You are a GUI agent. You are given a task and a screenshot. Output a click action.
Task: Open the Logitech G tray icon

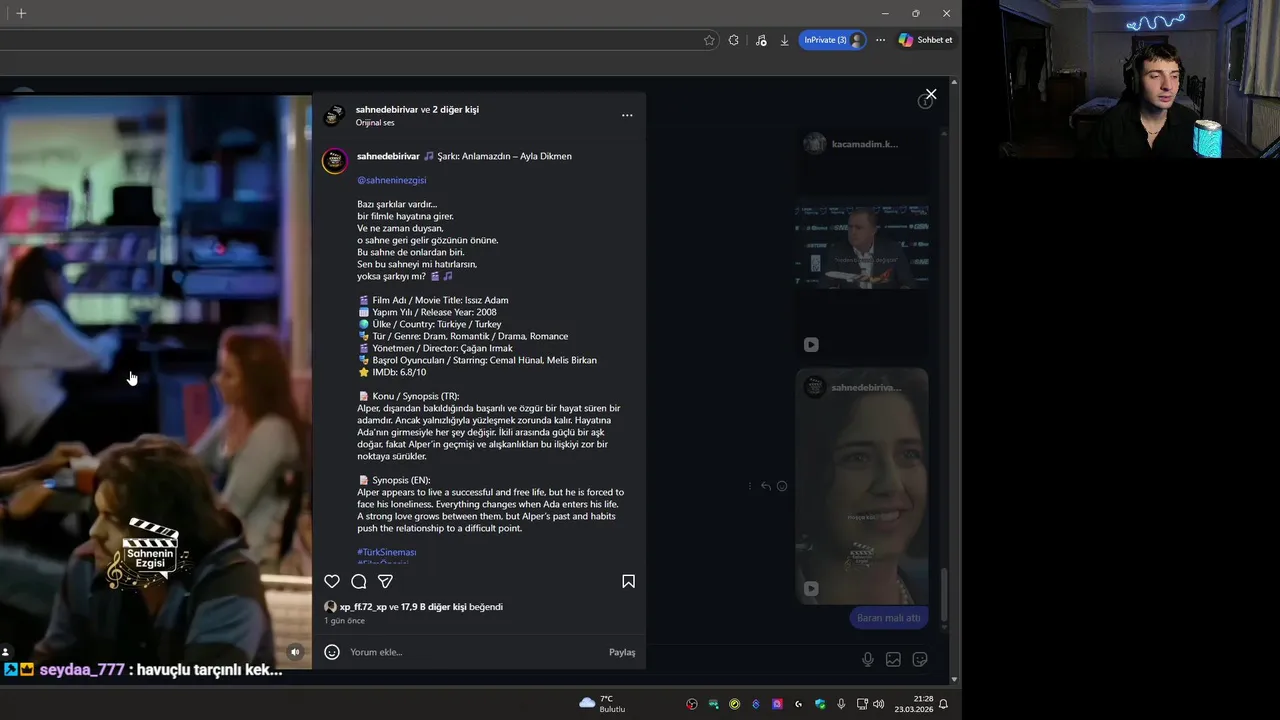pyautogui.click(x=798, y=704)
